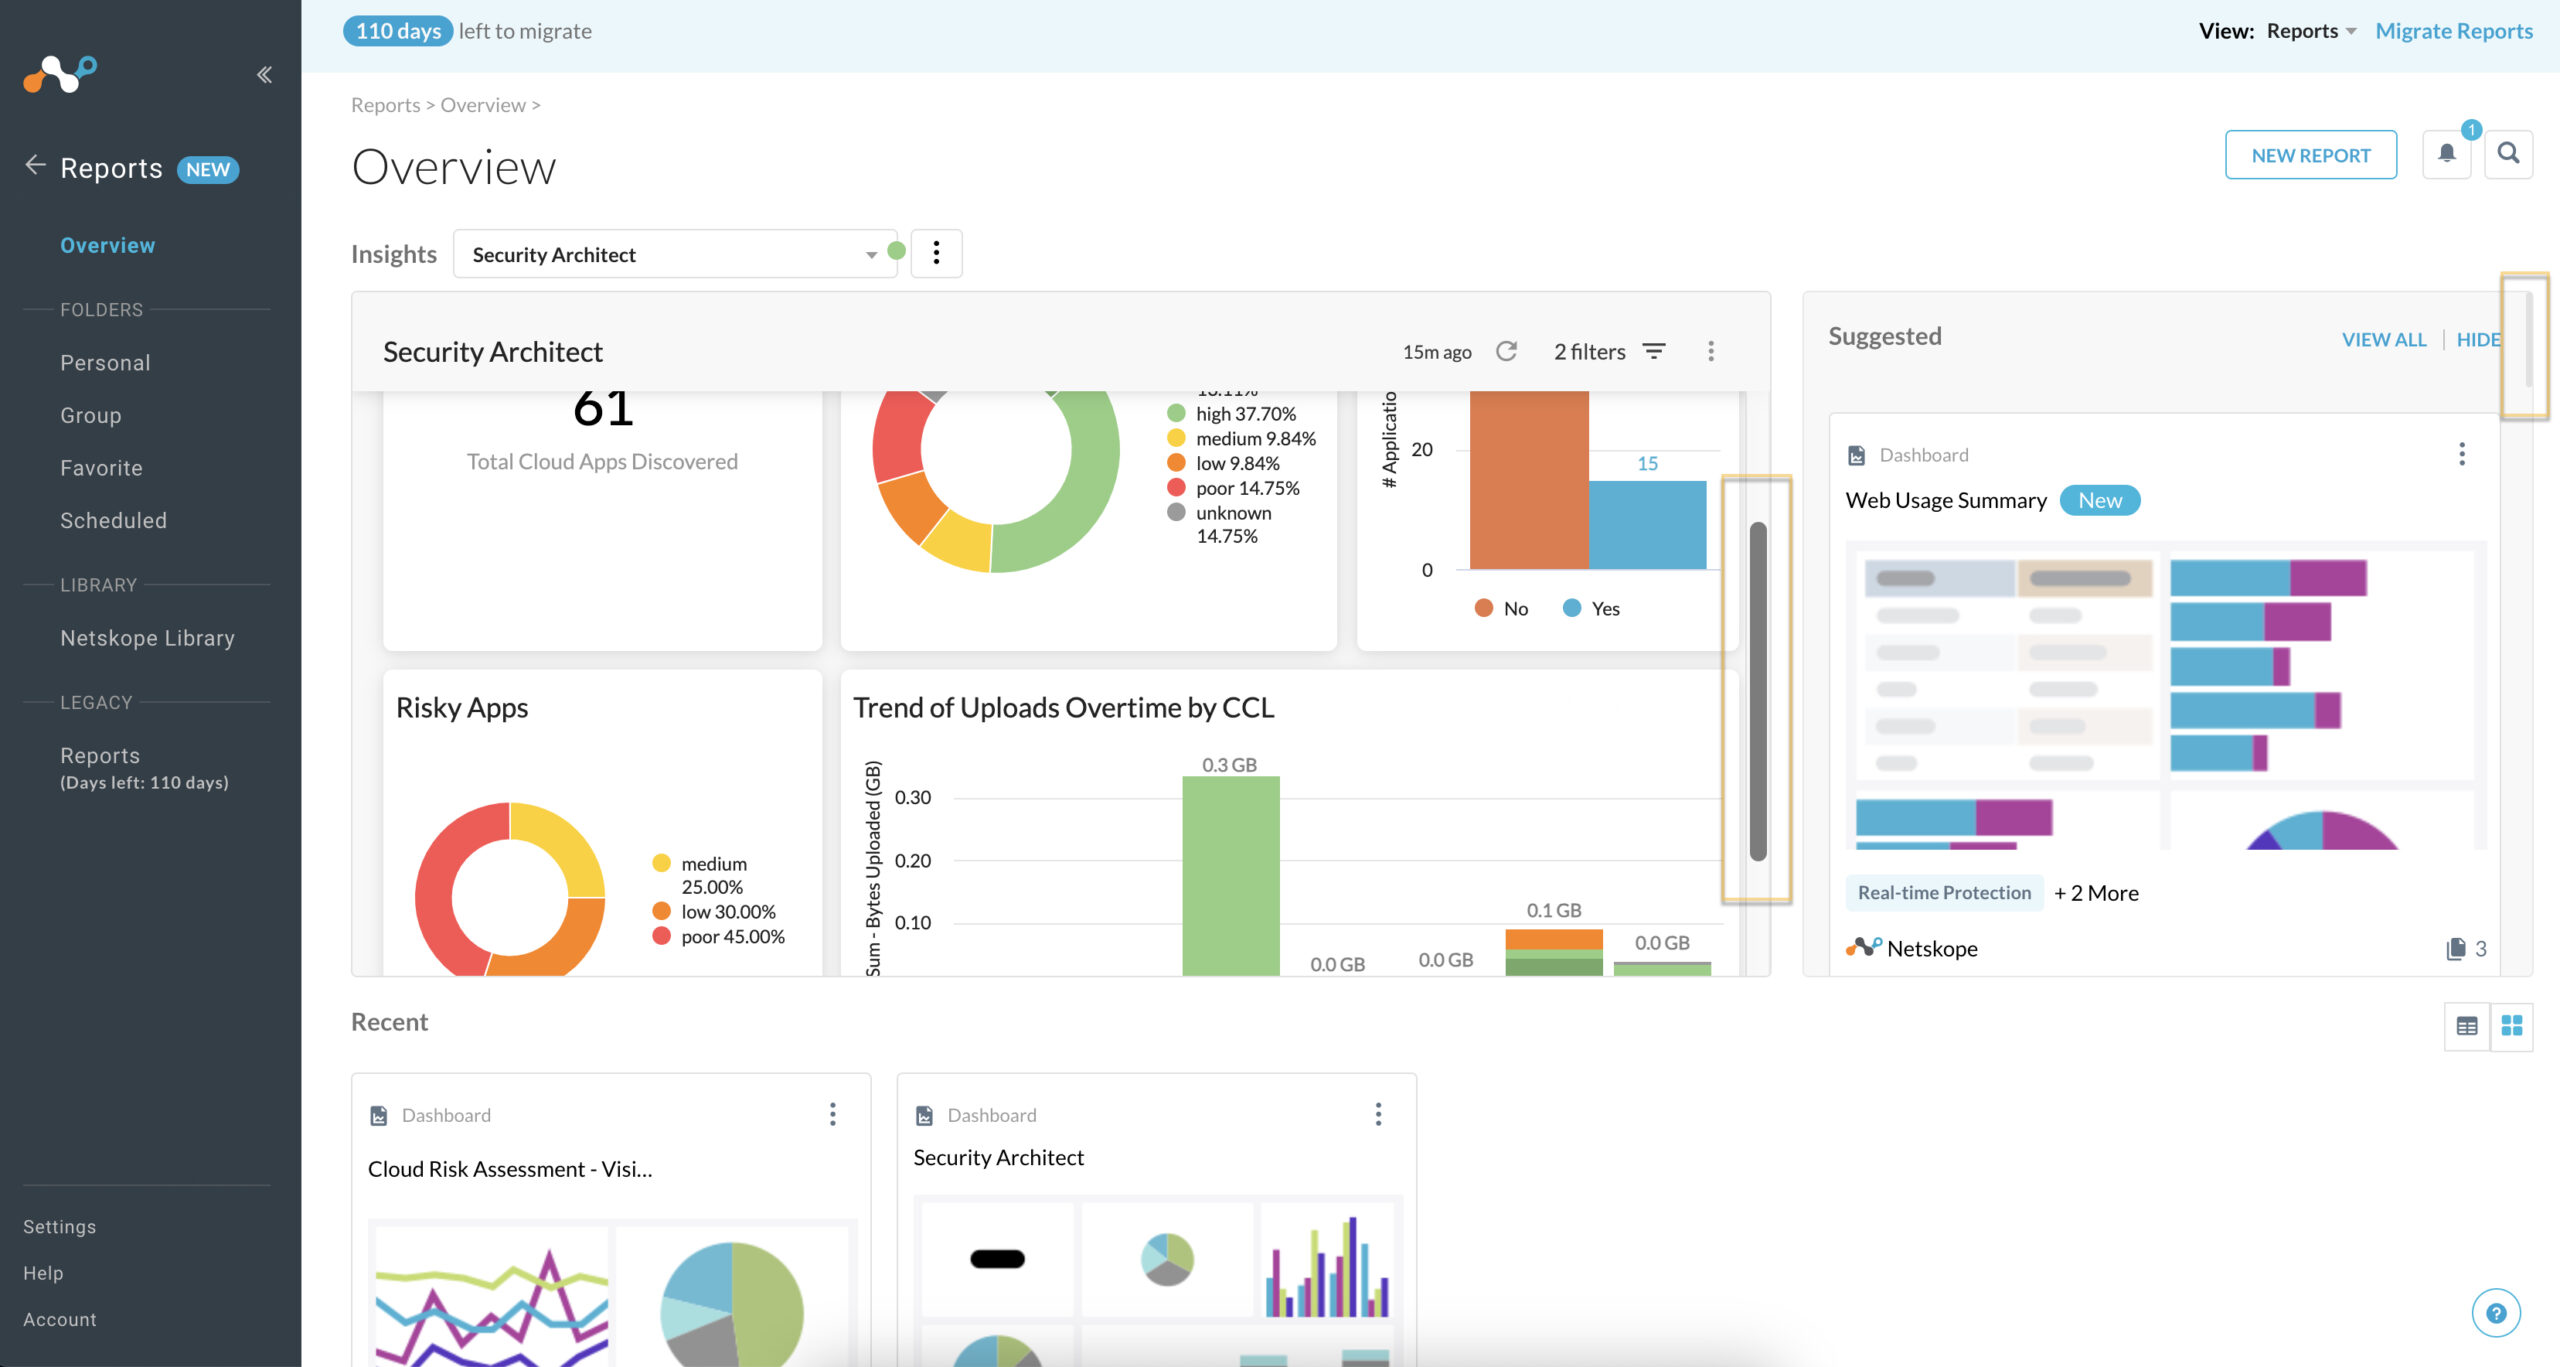Click back arrow next to Reports
The width and height of the screenshot is (2560, 1367).
click(36, 166)
